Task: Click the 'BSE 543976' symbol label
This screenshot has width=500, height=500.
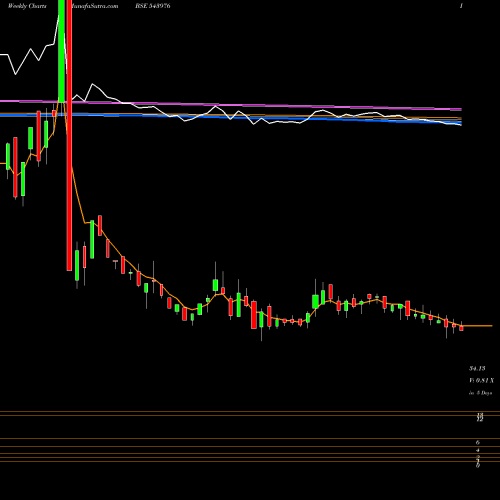Action: coord(153,6)
